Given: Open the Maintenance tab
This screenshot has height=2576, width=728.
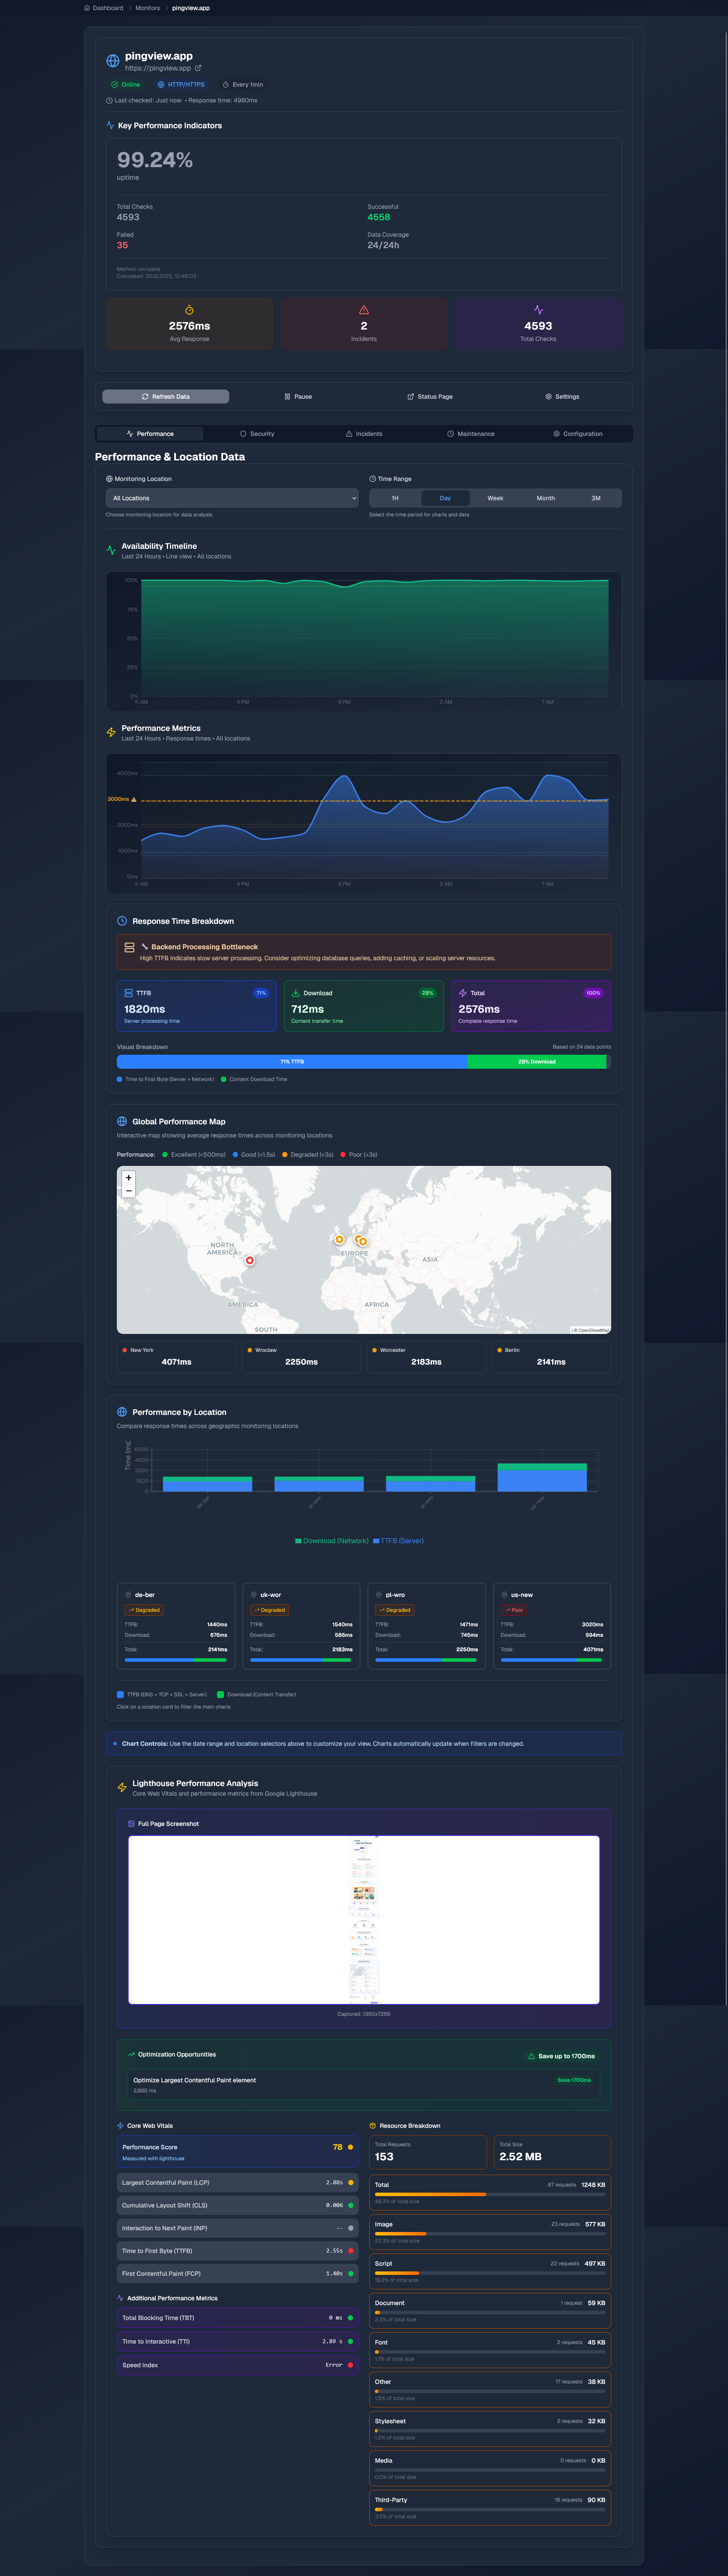Looking at the screenshot, I should click(x=471, y=434).
